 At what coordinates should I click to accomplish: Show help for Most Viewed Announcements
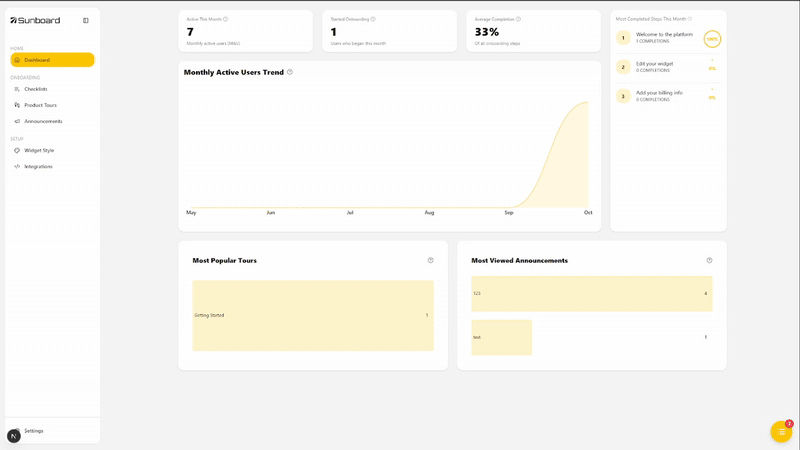[710, 260]
